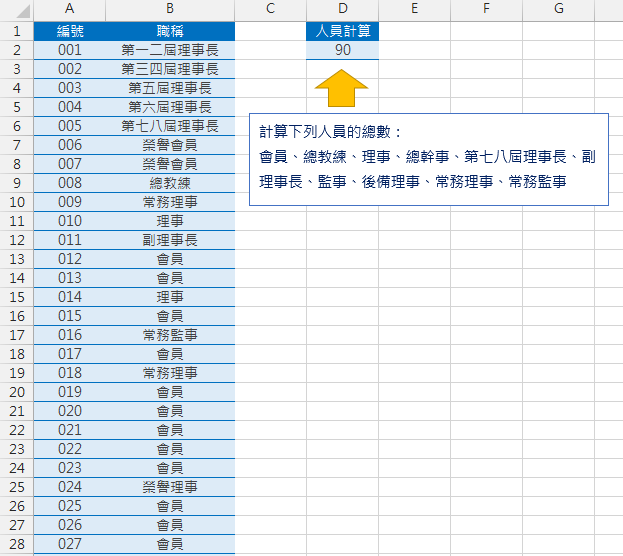Image resolution: width=623 pixels, height=556 pixels.
Task: Select 會員 cell in row 13
Action: pos(170,259)
